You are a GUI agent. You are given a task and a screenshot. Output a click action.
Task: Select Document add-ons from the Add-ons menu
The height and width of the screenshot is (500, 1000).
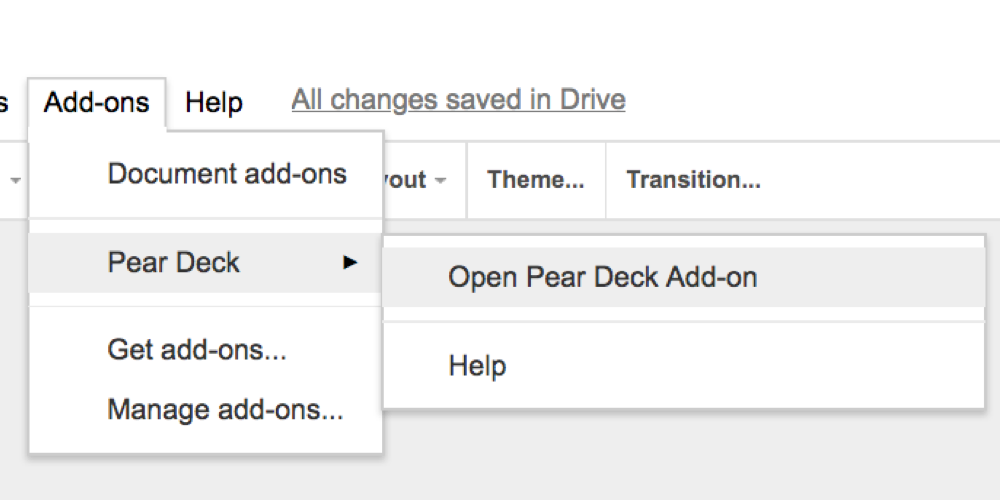point(226,174)
